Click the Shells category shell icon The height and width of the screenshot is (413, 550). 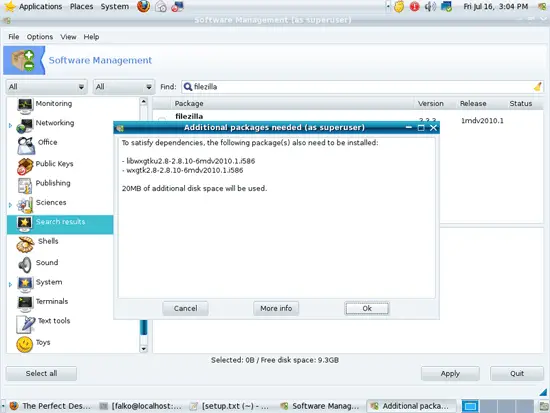pos(25,244)
